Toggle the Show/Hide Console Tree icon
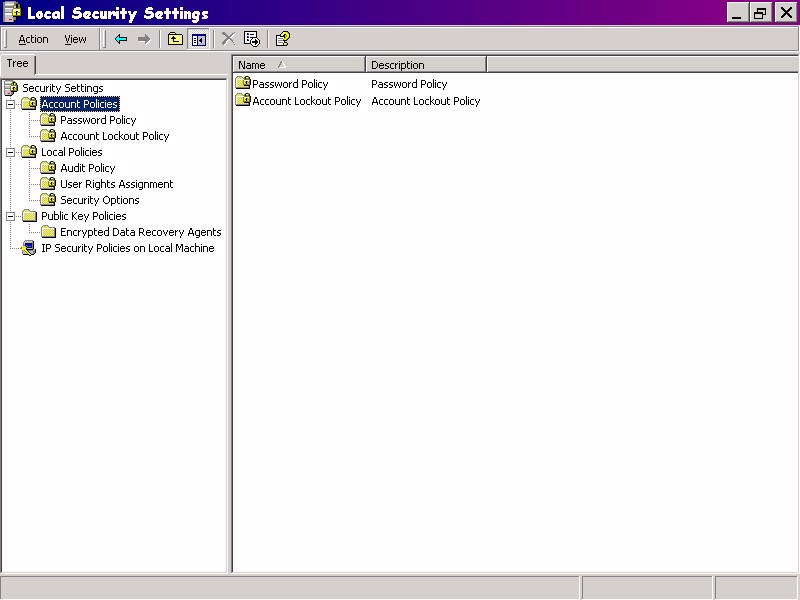The image size is (800, 600). click(x=198, y=39)
